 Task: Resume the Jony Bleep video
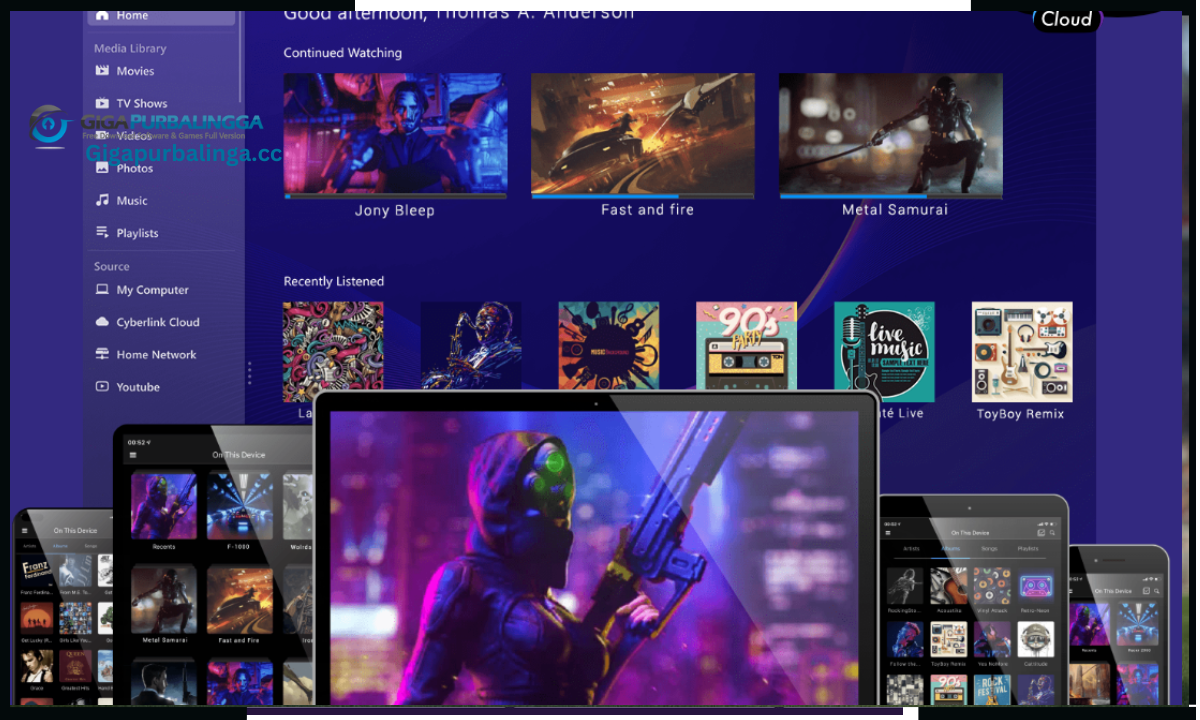(x=395, y=133)
